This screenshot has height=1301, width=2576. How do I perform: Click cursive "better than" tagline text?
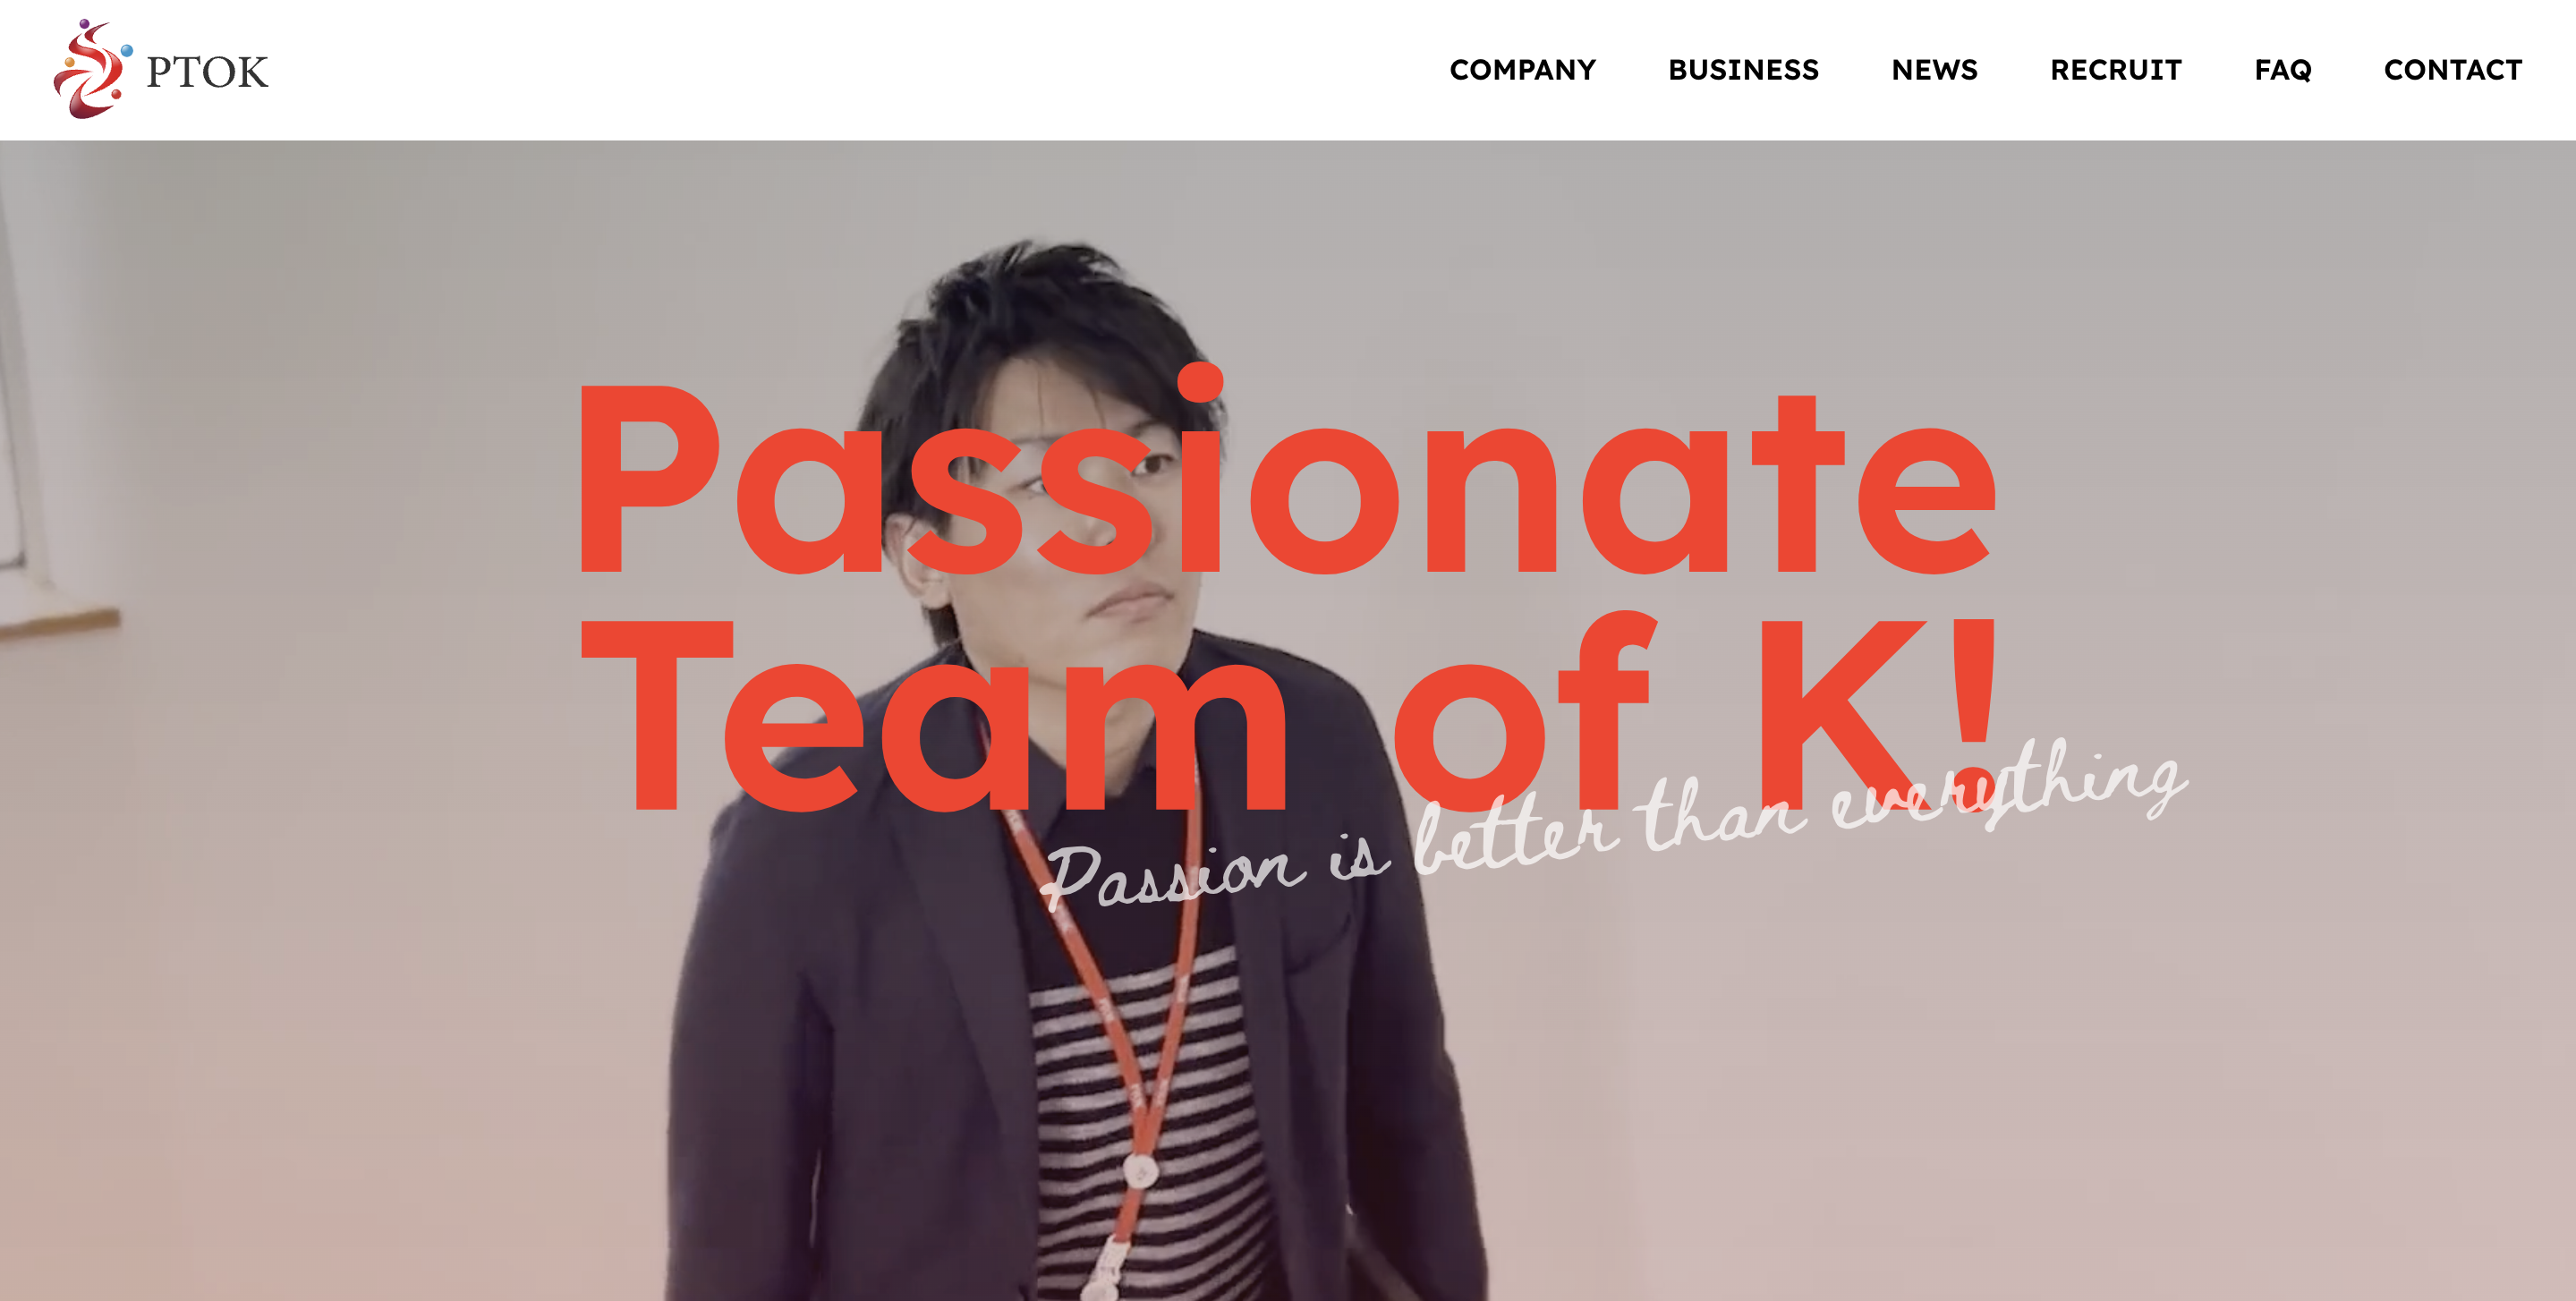[x=1612, y=820]
